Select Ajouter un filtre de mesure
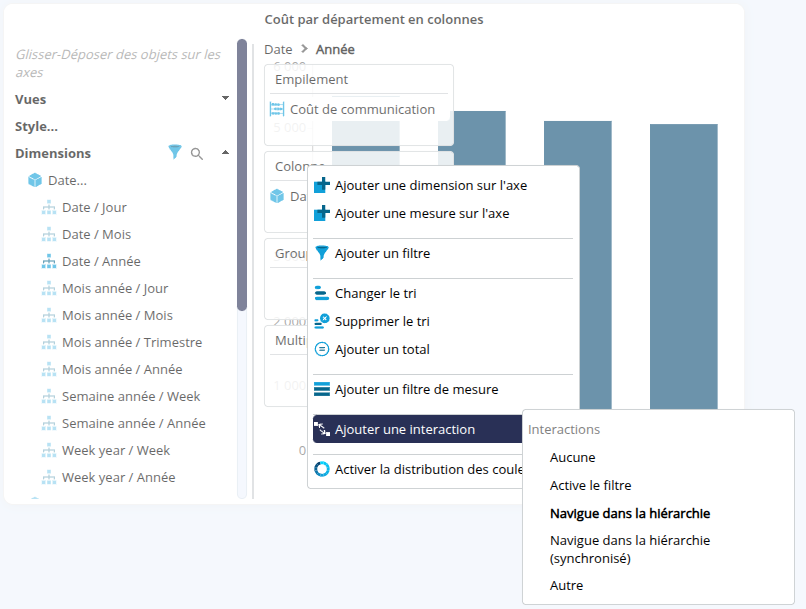Image resolution: width=806 pixels, height=609 pixels. coord(443,390)
